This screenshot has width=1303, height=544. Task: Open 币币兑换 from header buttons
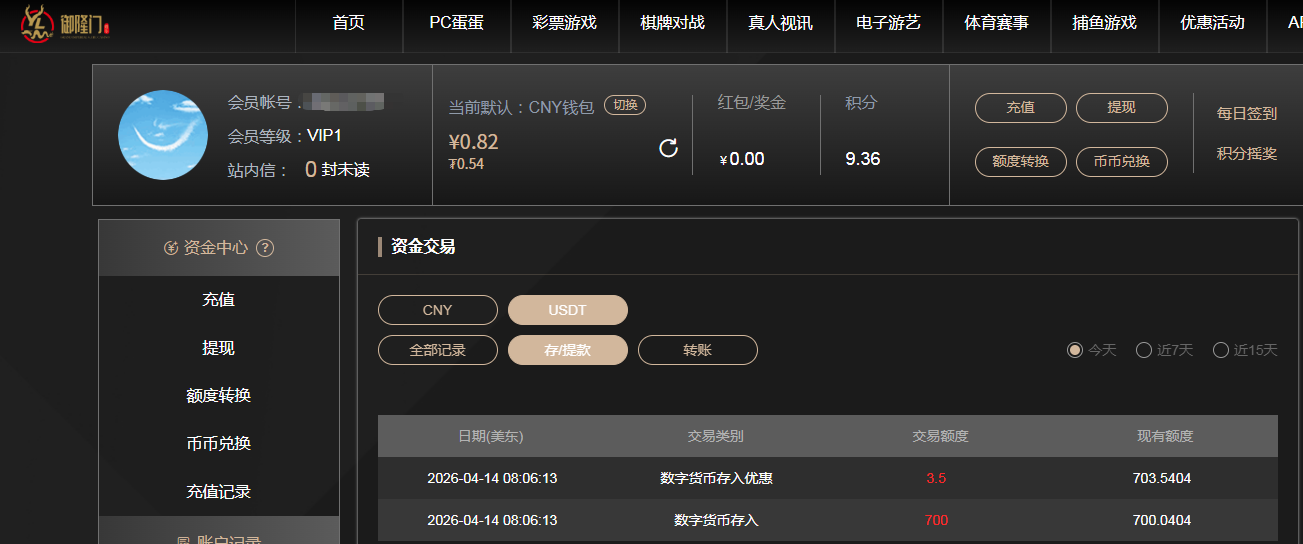[1121, 162]
